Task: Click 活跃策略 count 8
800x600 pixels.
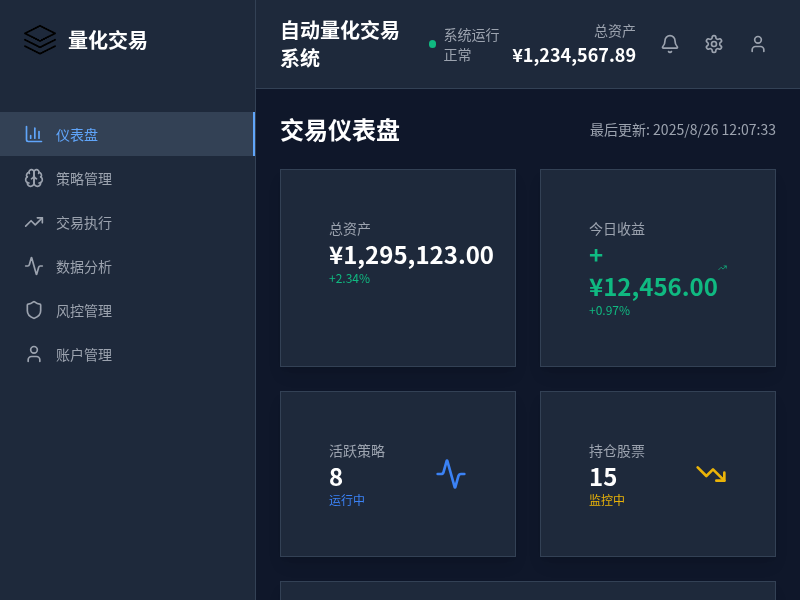Action: (x=336, y=477)
